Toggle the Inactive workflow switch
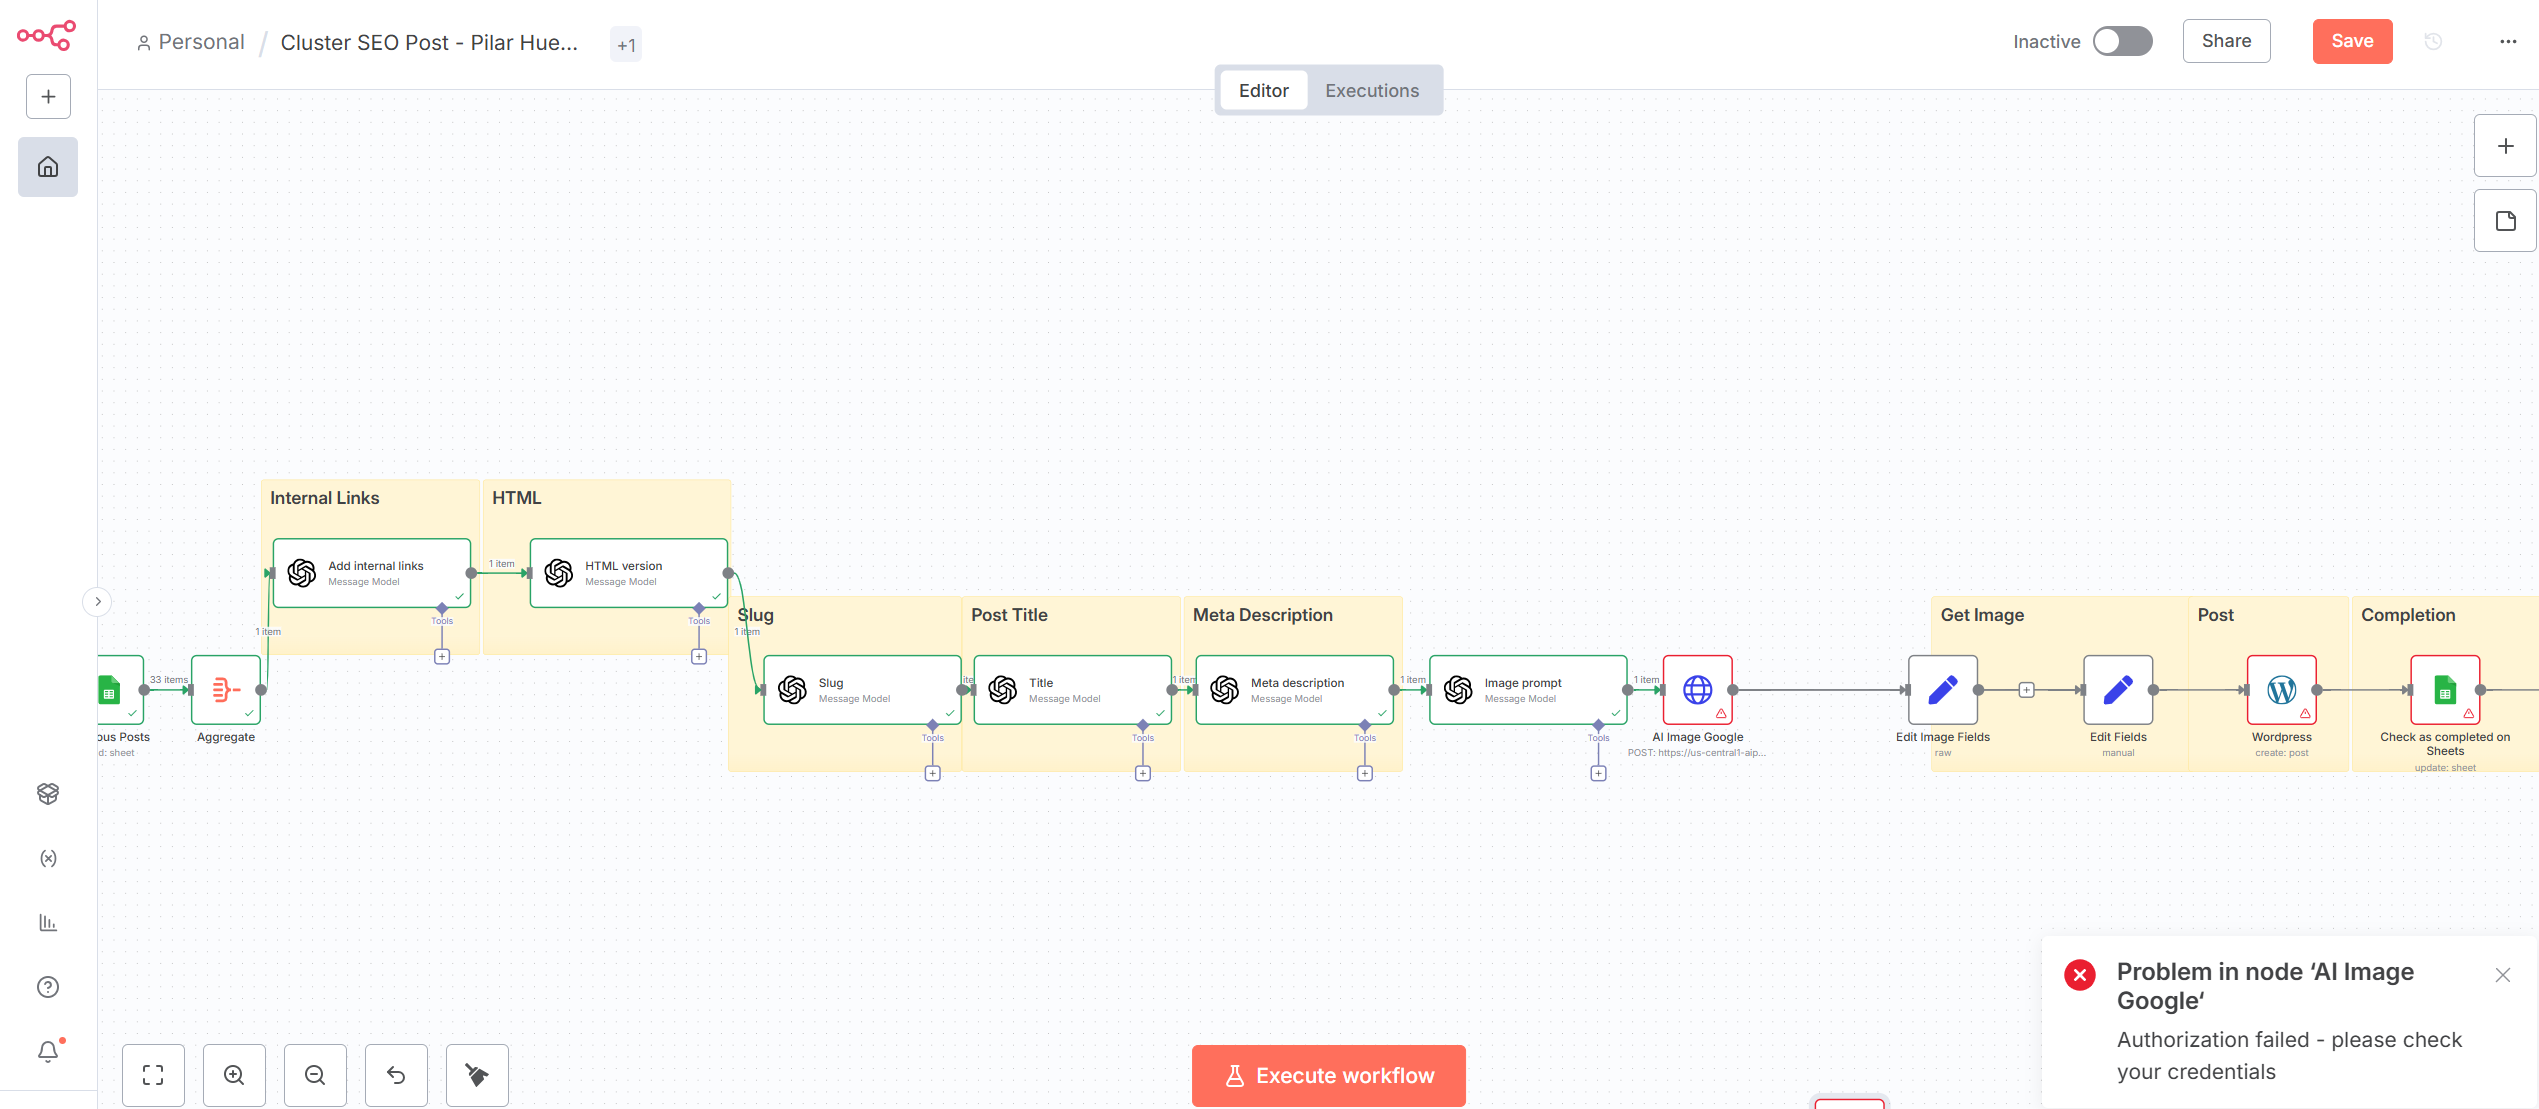2539x1109 pixels. pos(2122,41)
